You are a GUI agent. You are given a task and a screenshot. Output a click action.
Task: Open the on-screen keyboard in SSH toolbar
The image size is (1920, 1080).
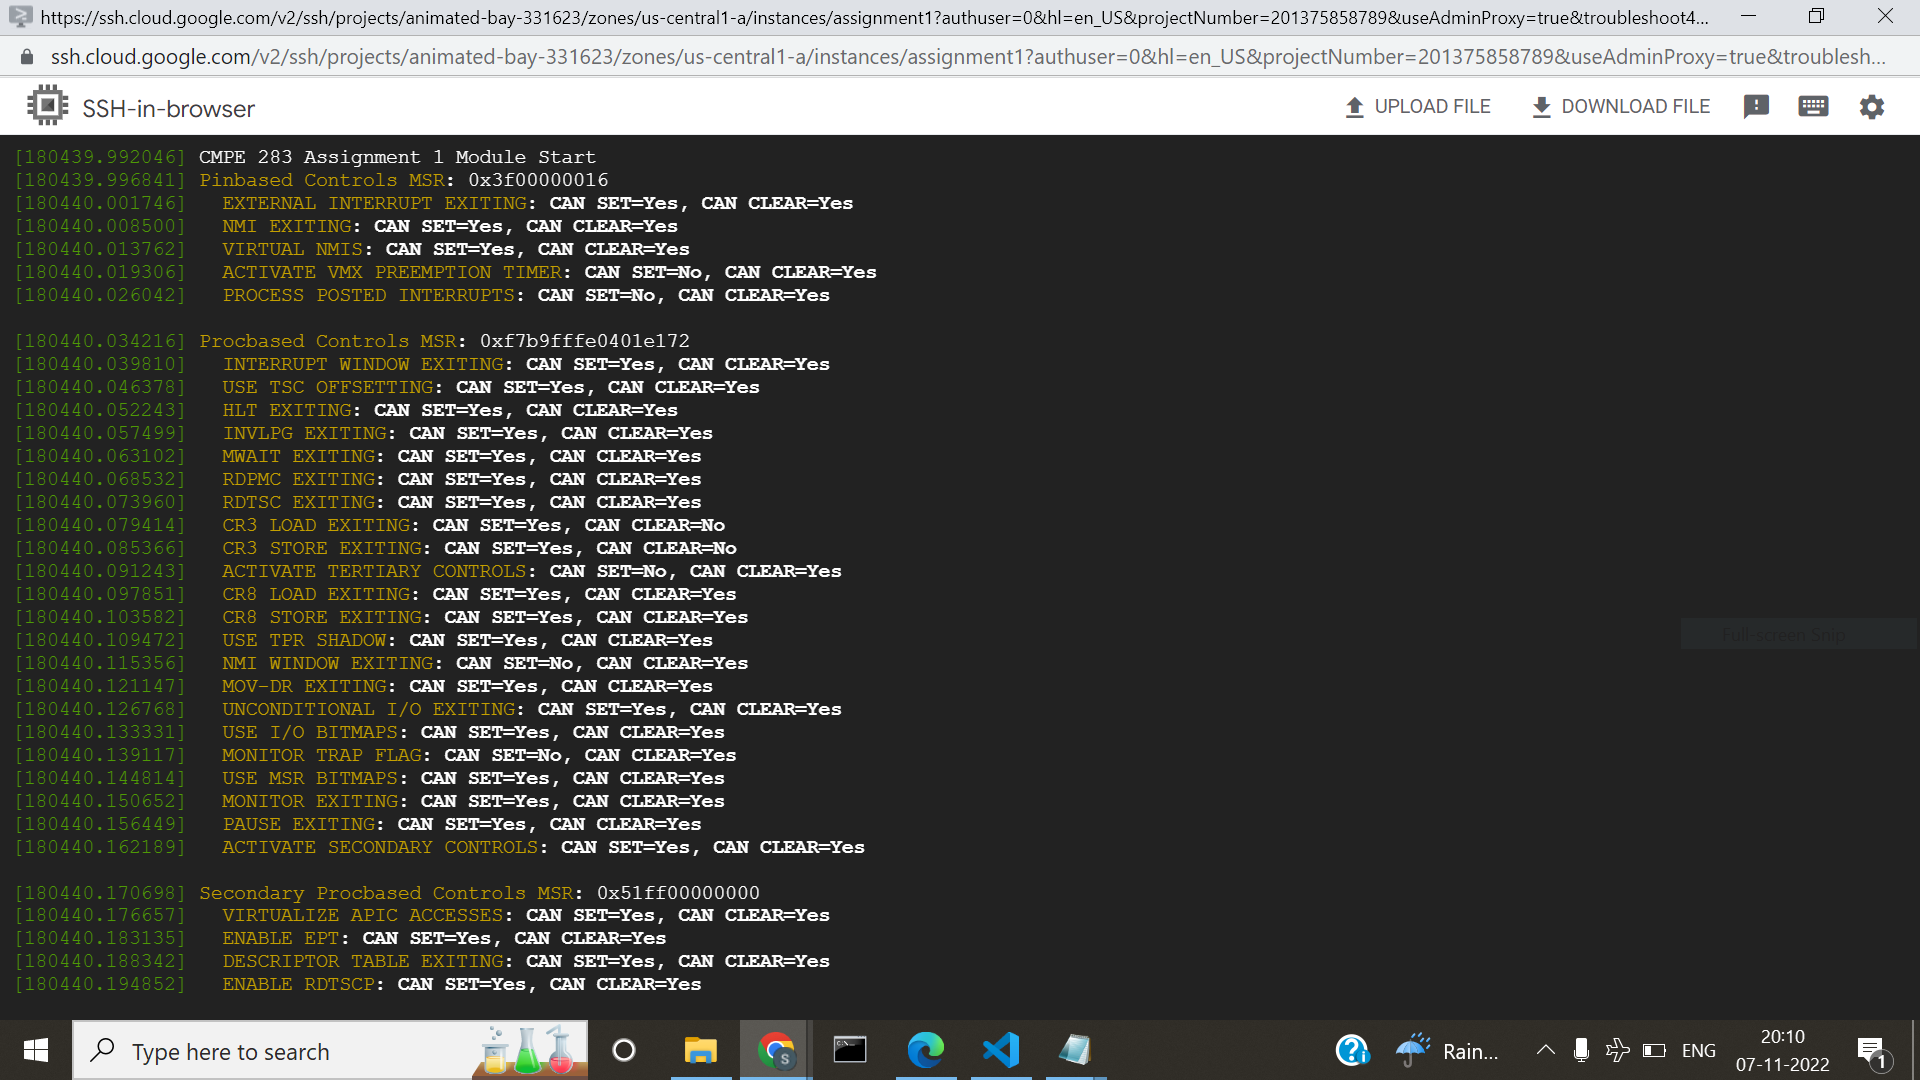(1814, 106)
